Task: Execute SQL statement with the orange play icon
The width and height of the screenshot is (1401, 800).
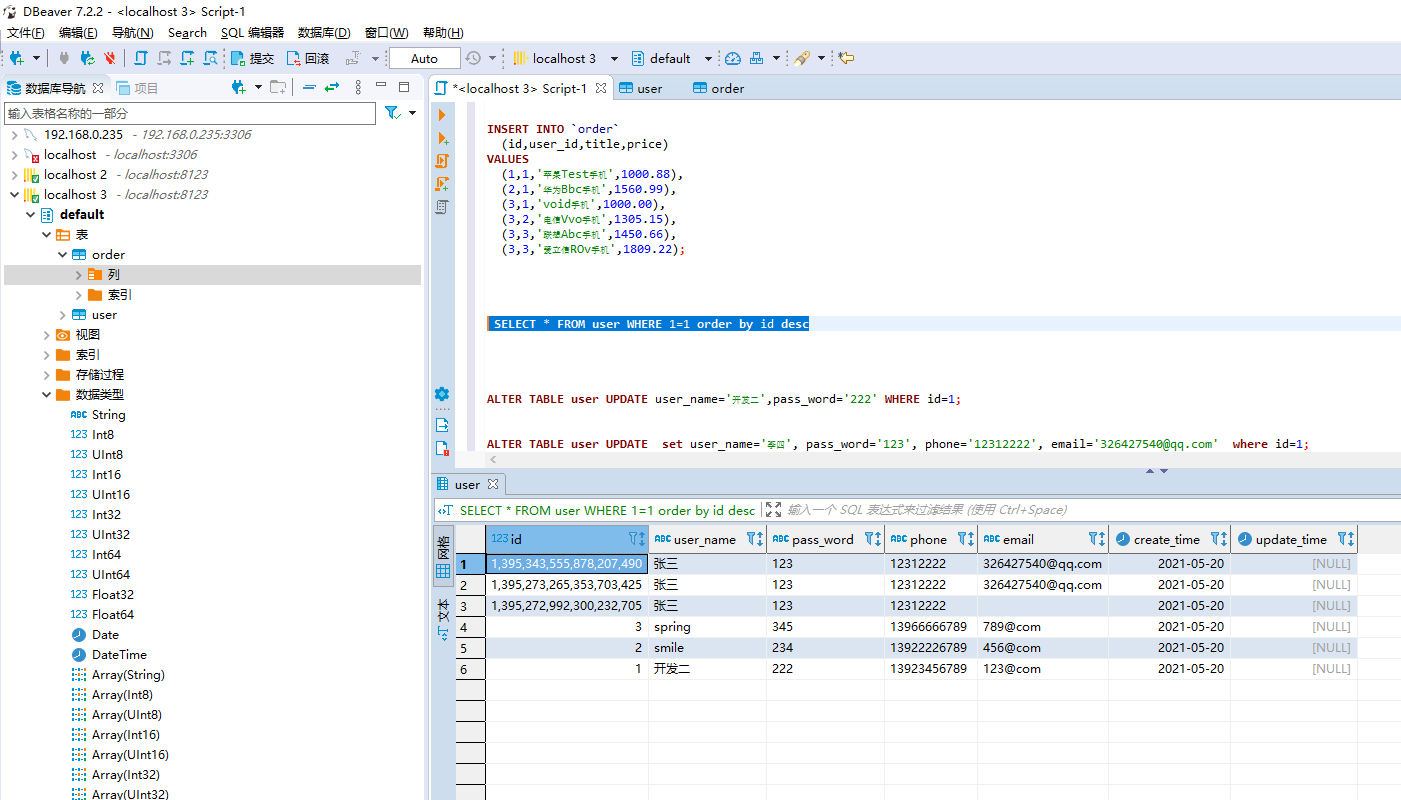Action: point(442,115)
